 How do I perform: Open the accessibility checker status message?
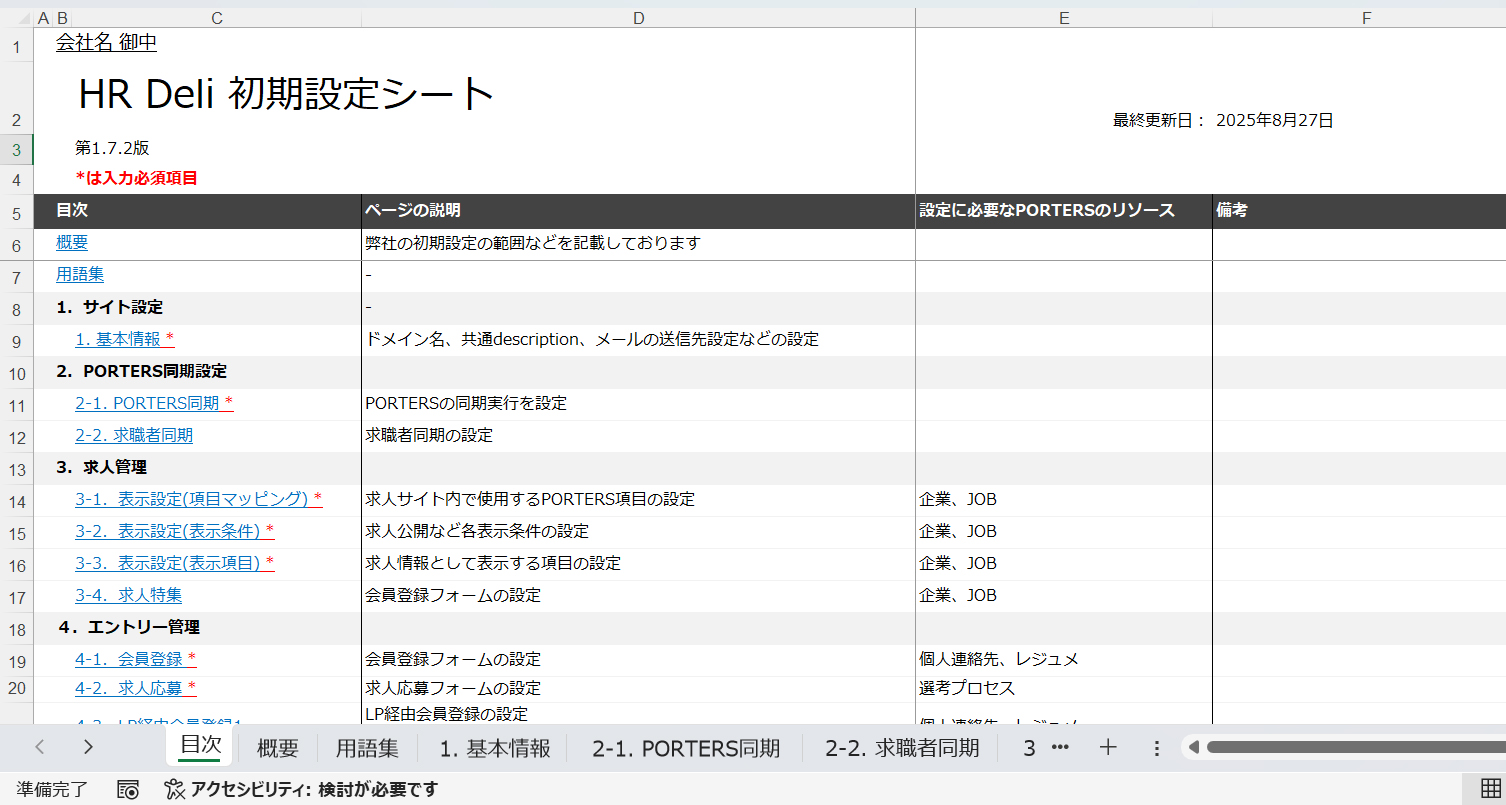(x=301, y=789)
